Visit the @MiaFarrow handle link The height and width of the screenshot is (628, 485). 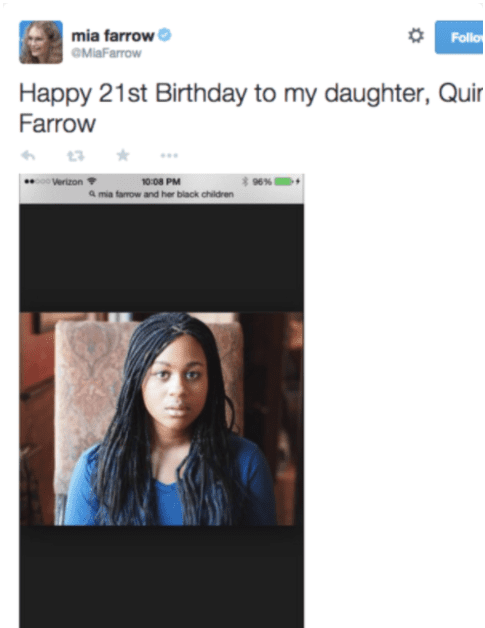click(106, 53)
